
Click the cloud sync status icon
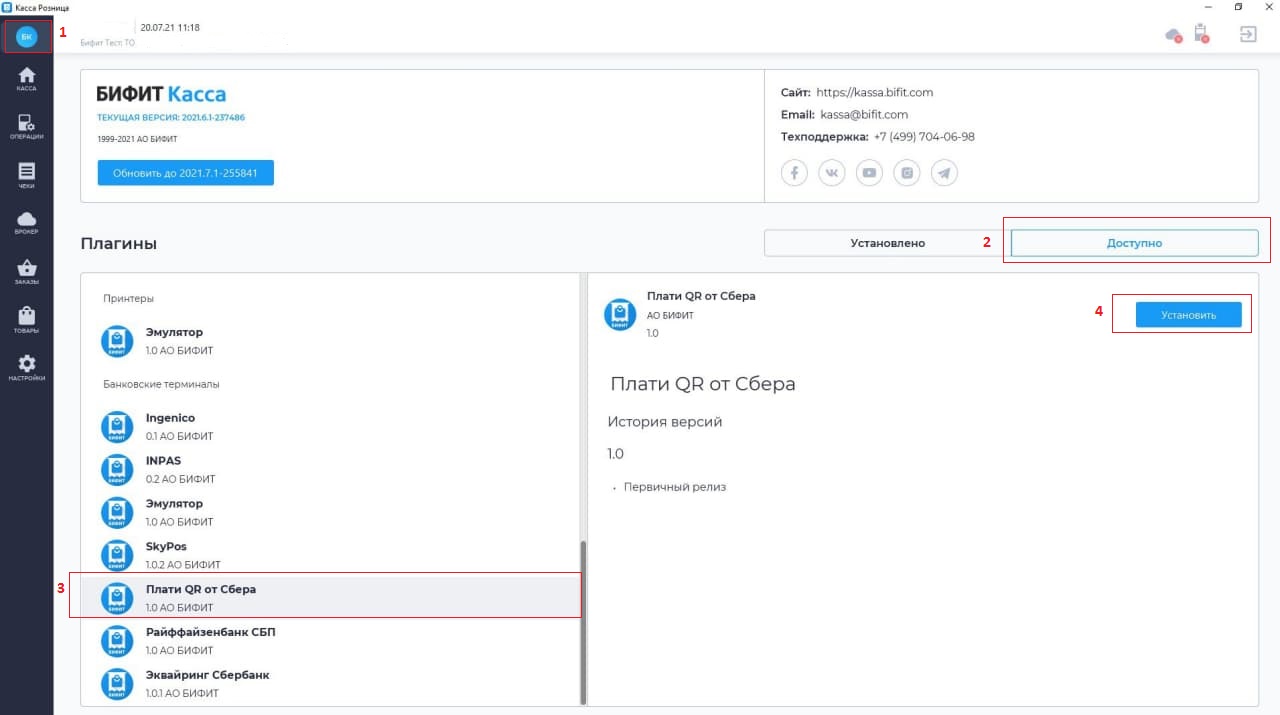click(x=1173, y=35)
